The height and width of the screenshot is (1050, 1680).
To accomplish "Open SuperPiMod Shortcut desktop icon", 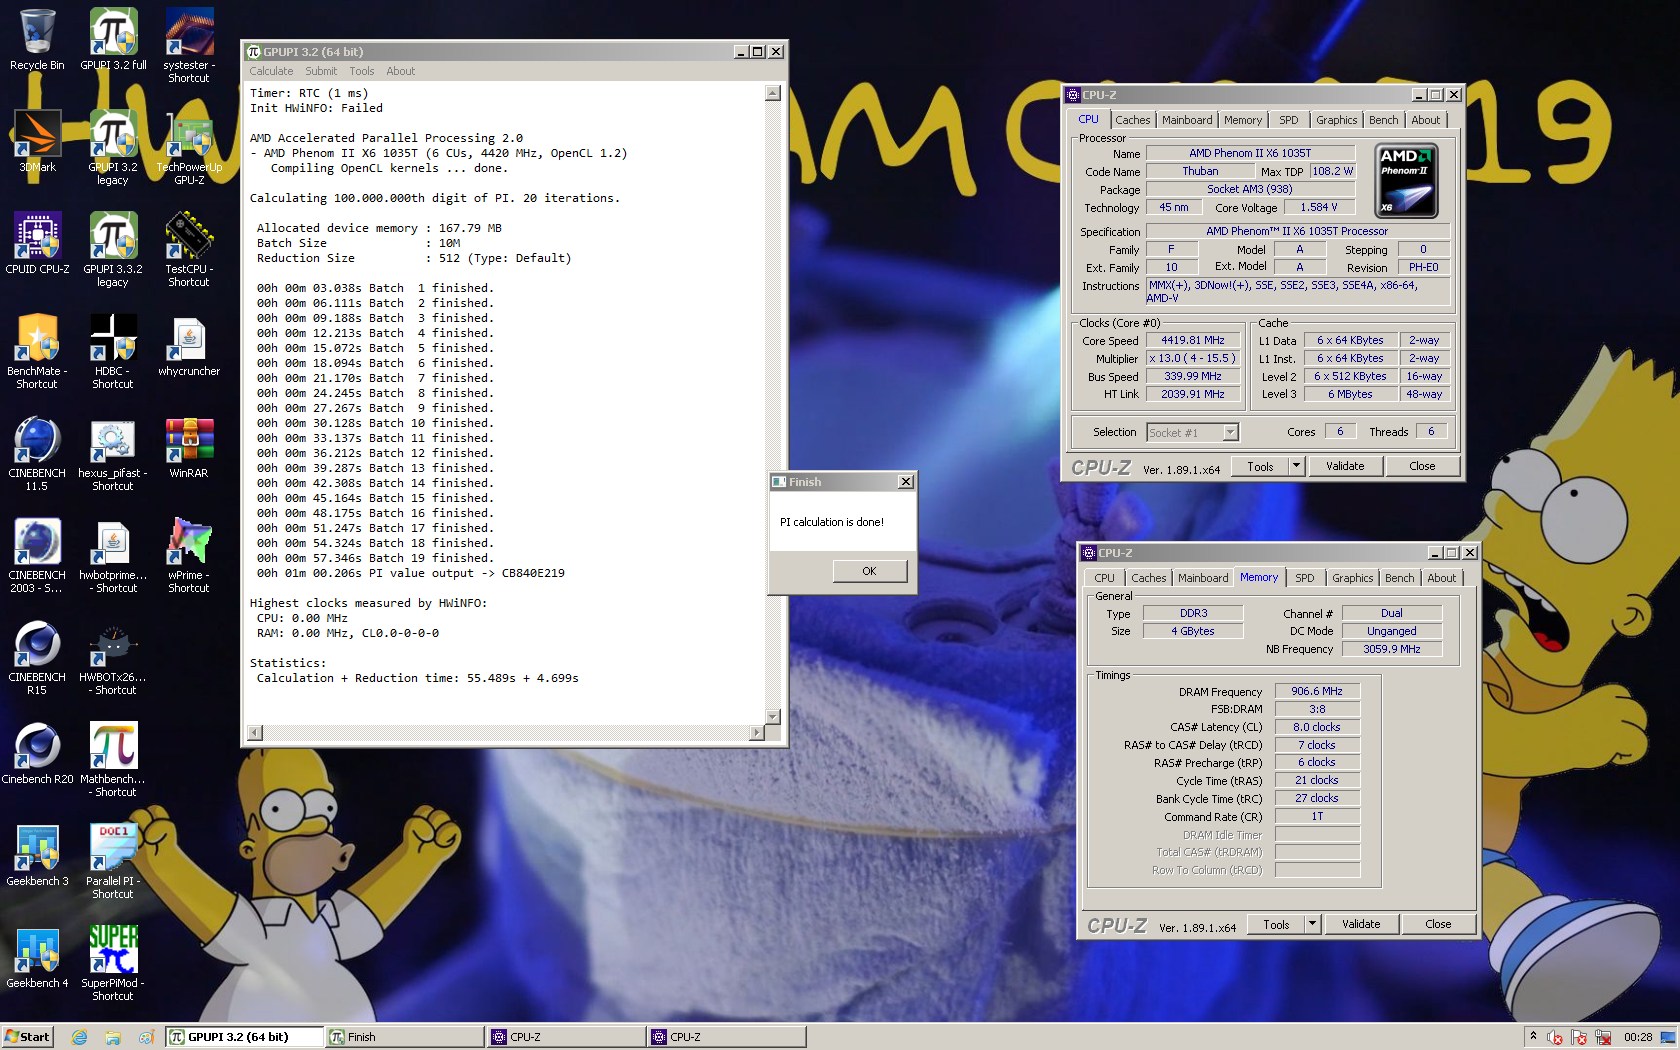I will click(x=113, y=964).
